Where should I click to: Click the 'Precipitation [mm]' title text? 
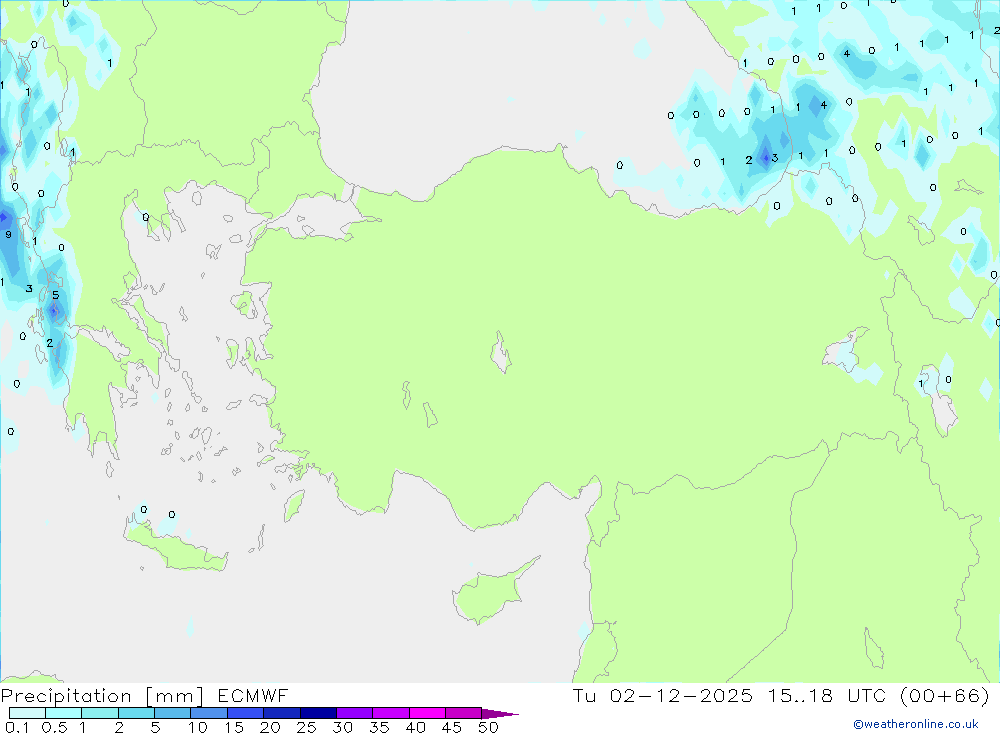(102, 696)
